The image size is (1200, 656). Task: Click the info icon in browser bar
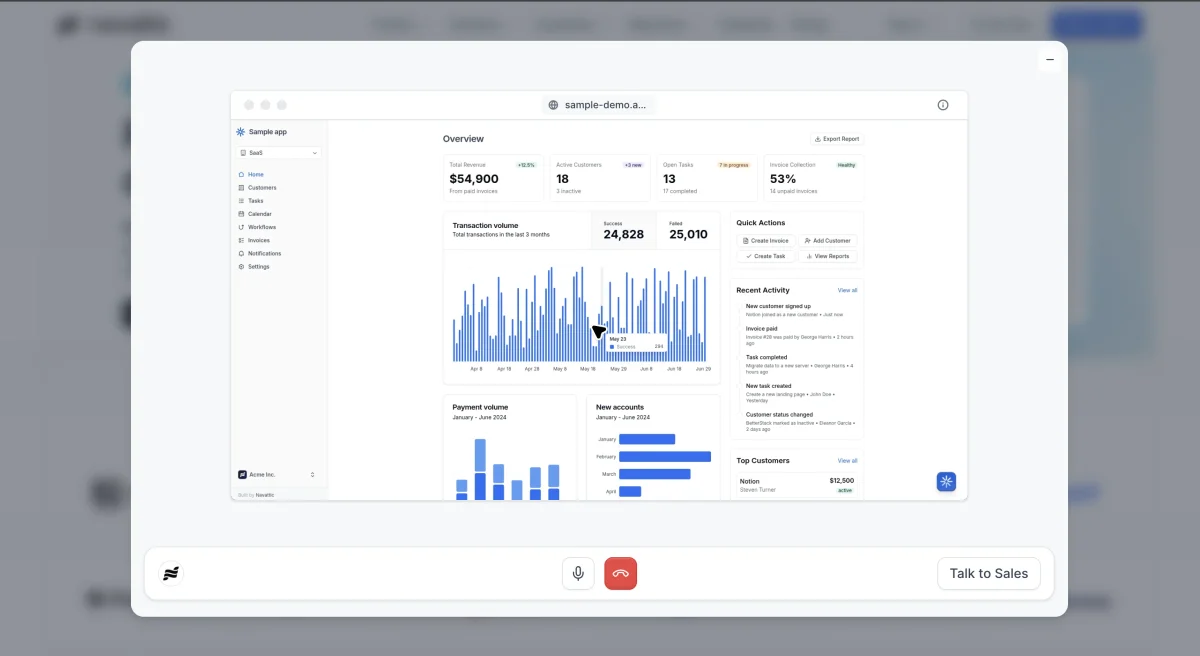click(x=943, y=105)
